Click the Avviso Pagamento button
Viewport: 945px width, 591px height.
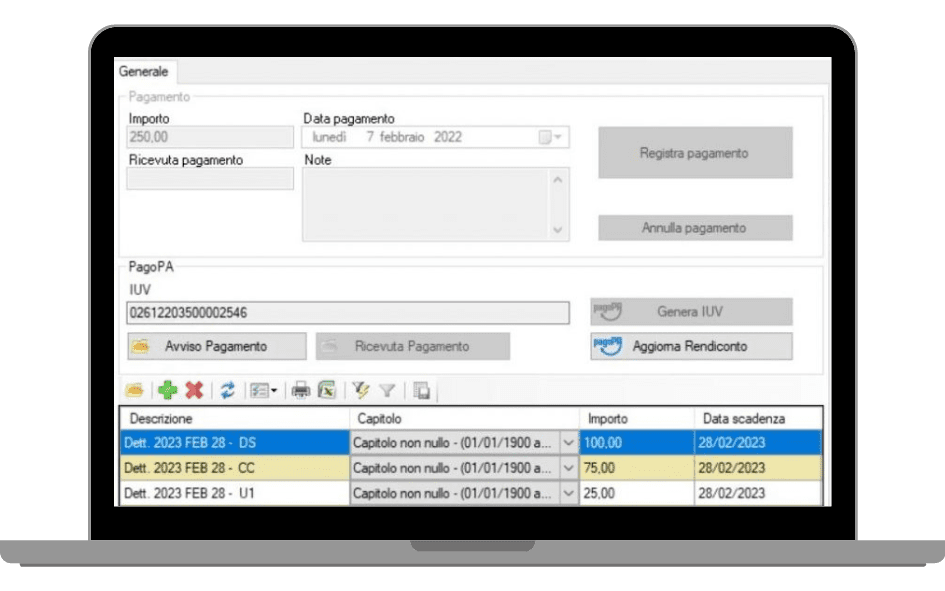tap(217, 346)
